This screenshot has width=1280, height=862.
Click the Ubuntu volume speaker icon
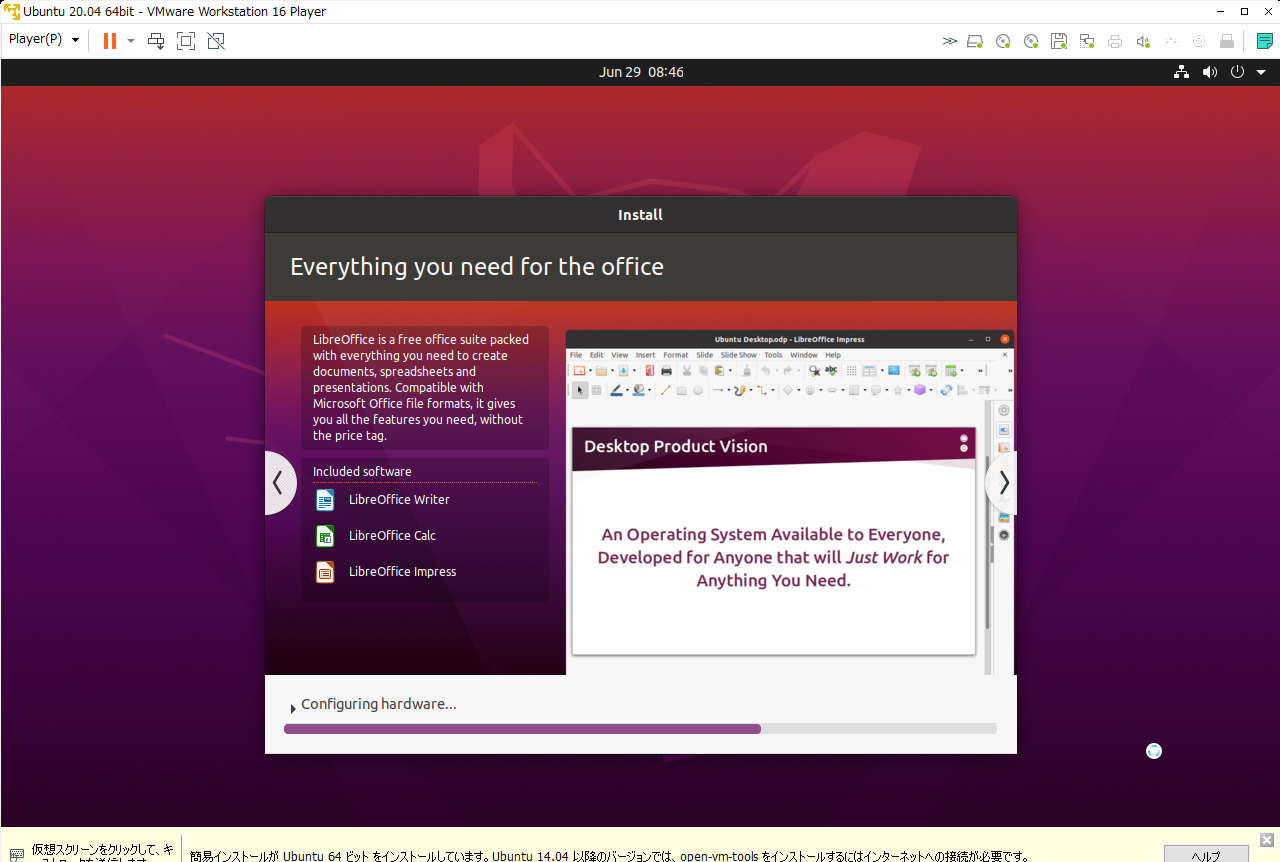click(x=1209, y=72)
